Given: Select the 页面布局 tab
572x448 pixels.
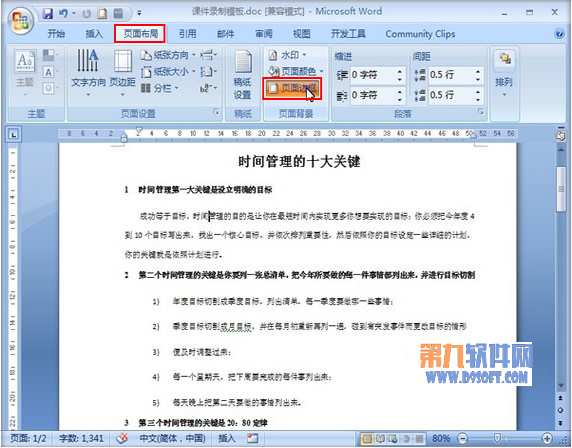Looking at the screenshot, I should [x=140, y=34].
